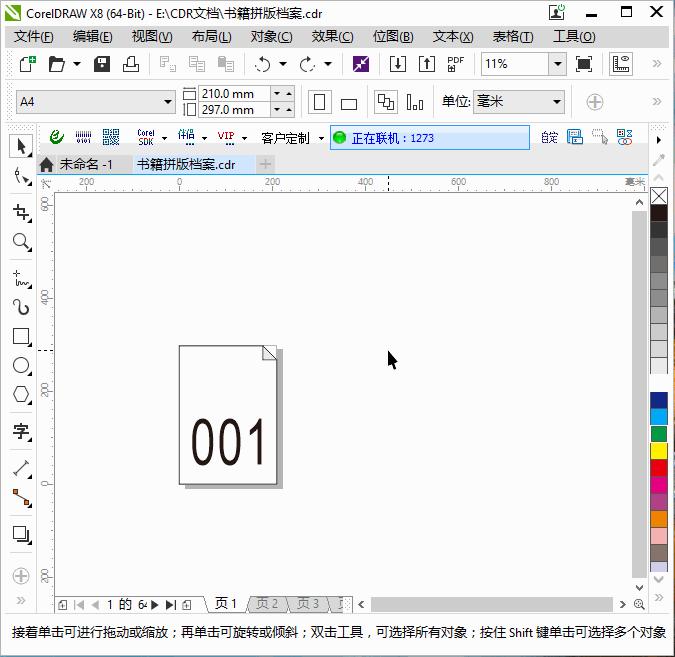Click the New document icon
Image resolution: width=675 pixels, height=657 pixels.
(27, 64)
